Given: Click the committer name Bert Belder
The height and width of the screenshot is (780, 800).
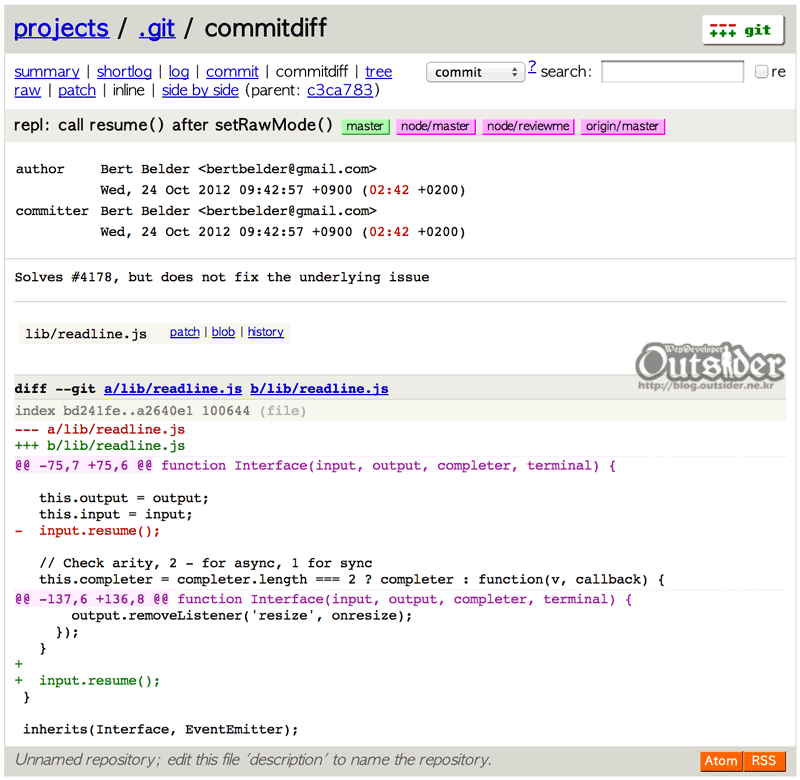Looking at the screenshot, I should tap(145, 211).
